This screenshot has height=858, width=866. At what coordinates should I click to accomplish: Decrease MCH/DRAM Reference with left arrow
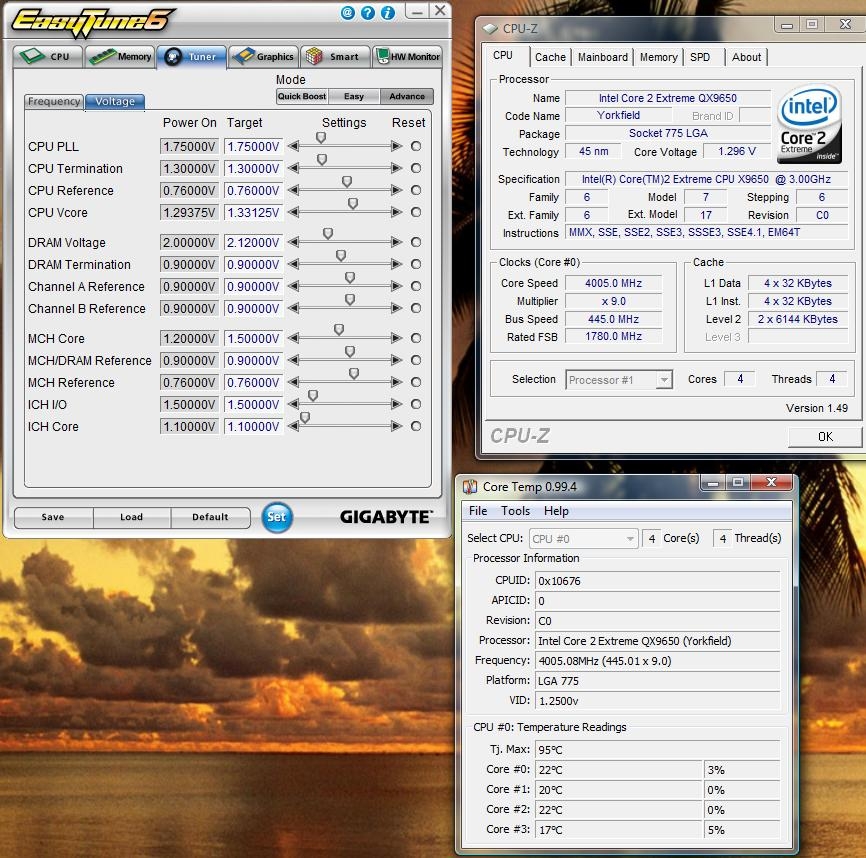(293, 361)
